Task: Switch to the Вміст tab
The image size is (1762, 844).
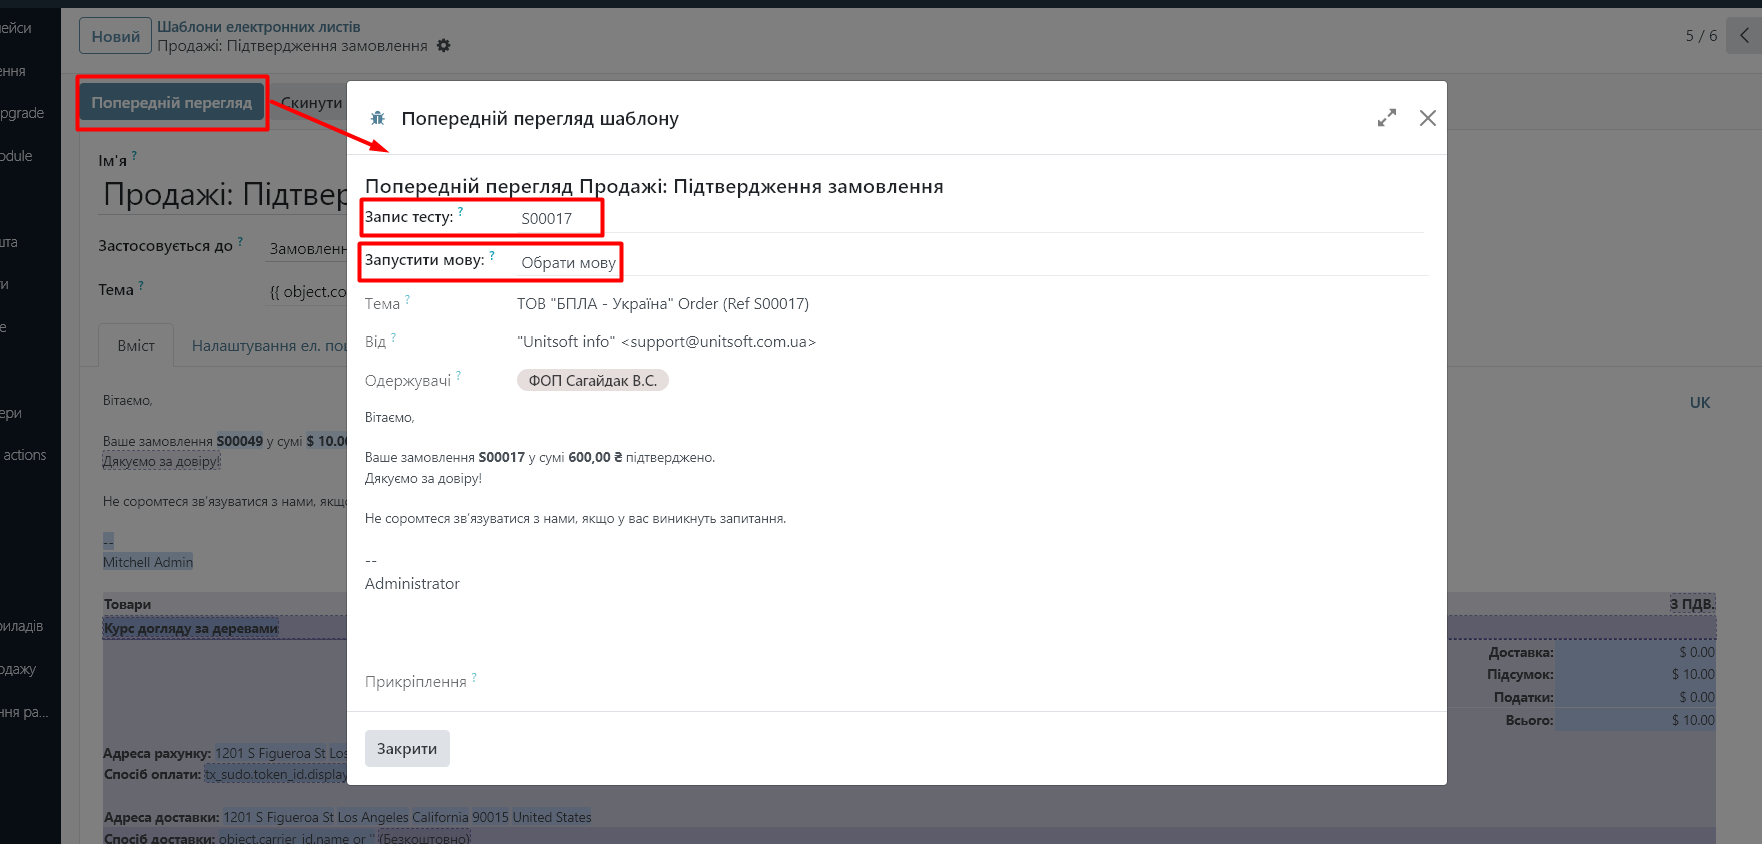Action: click(x=136, y=346)
